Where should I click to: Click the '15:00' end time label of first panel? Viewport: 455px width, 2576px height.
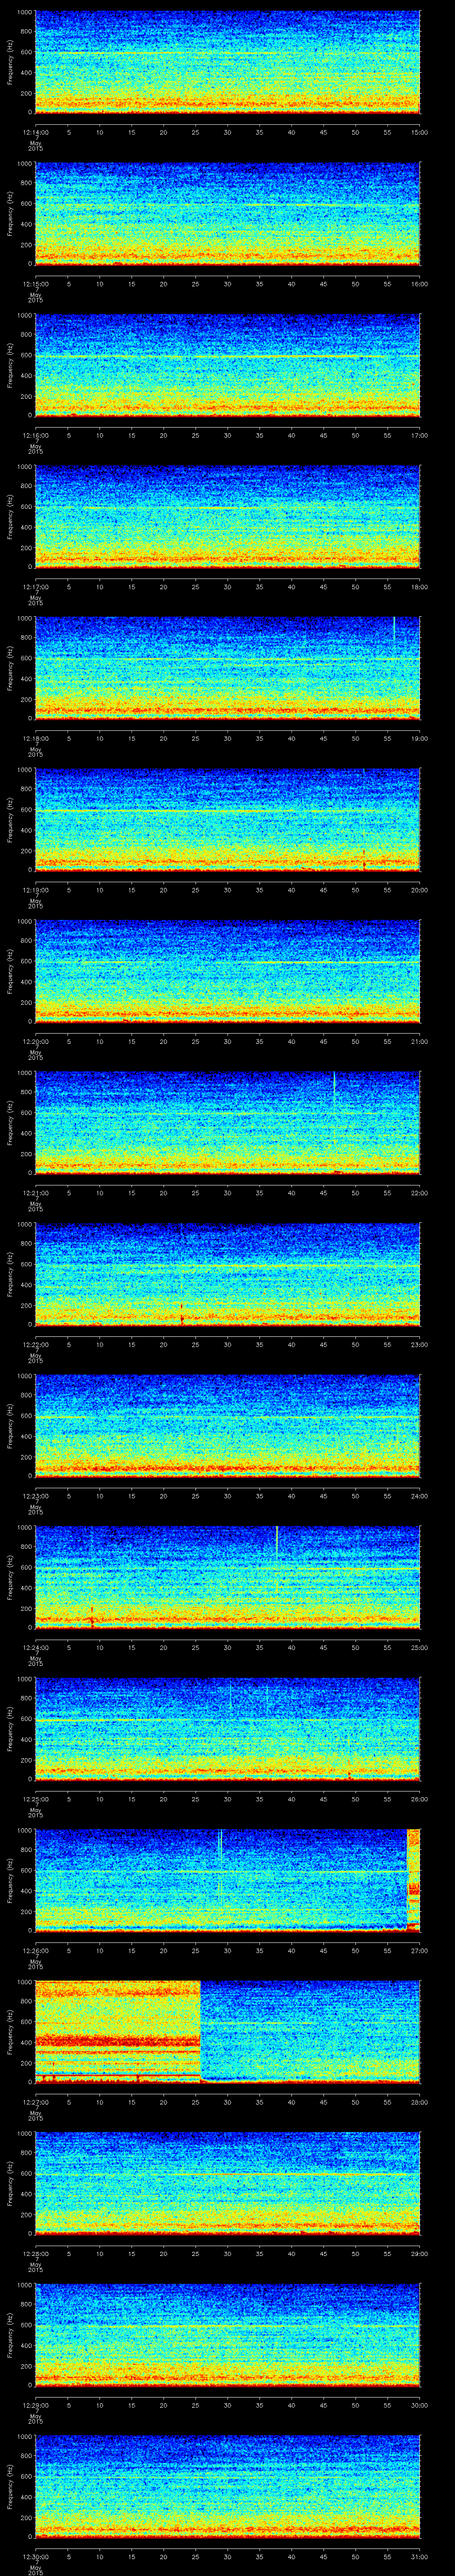point(420,131)
